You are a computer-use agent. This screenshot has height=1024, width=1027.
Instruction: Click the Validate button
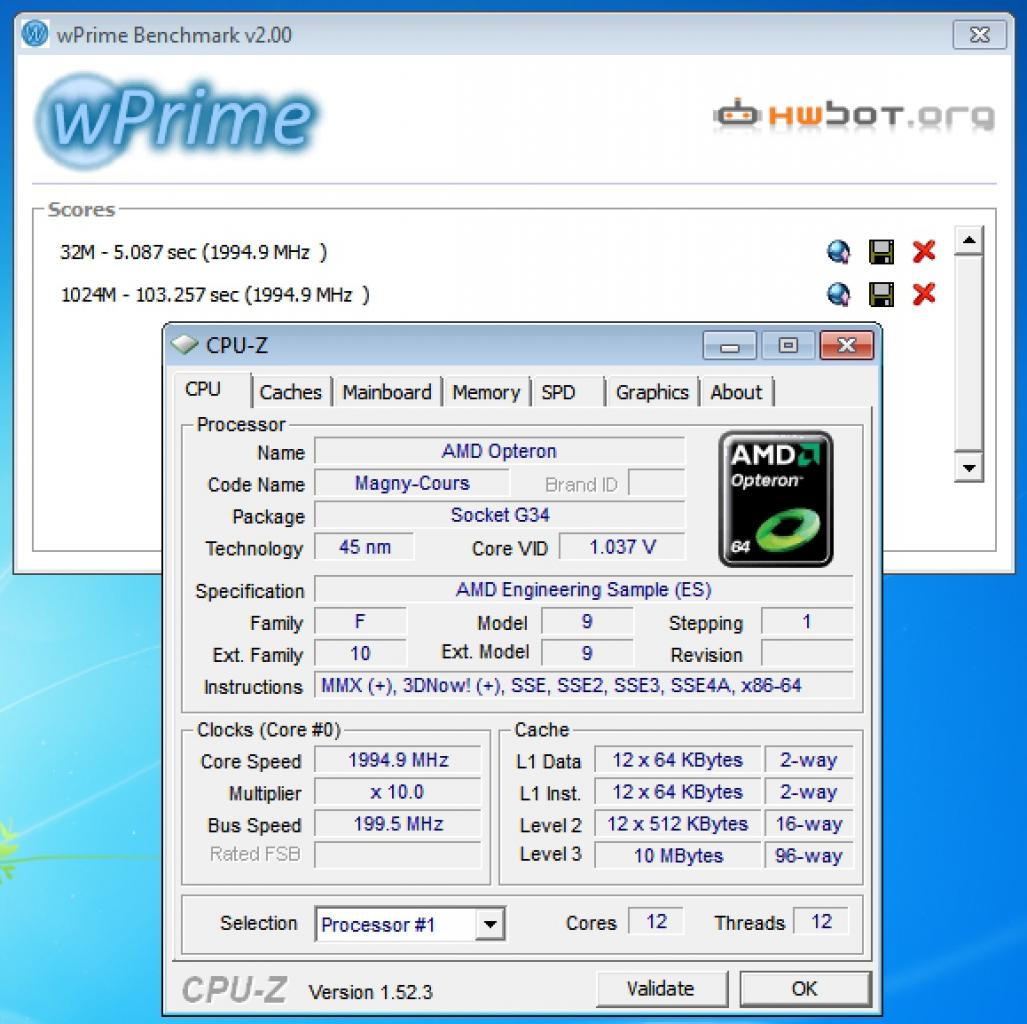point(662,989)
